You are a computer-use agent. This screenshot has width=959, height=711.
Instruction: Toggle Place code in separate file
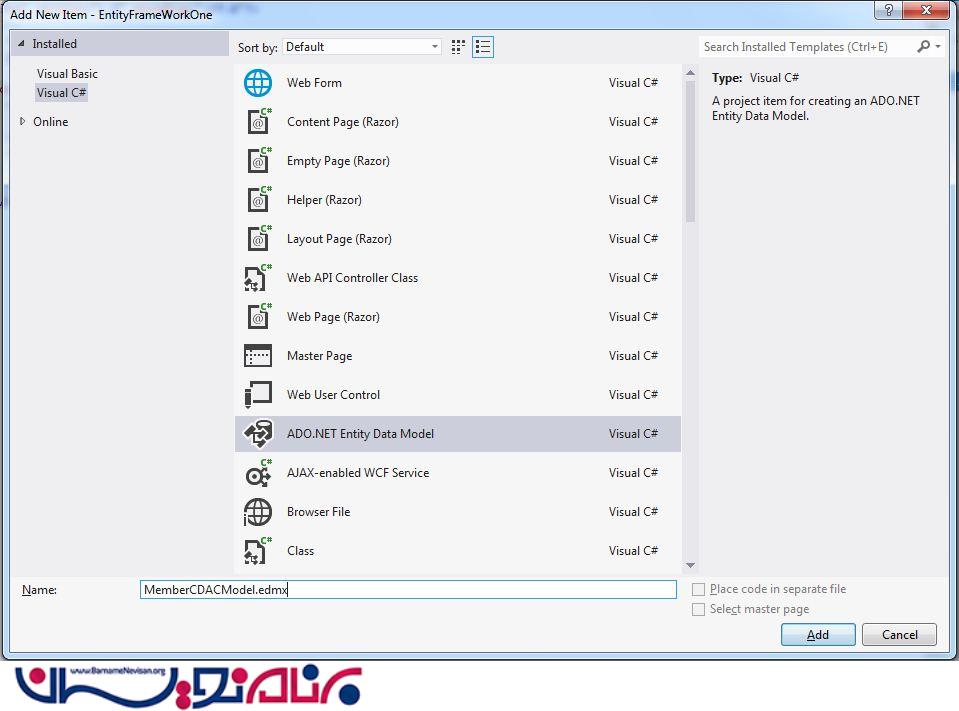tap(699, 590)
